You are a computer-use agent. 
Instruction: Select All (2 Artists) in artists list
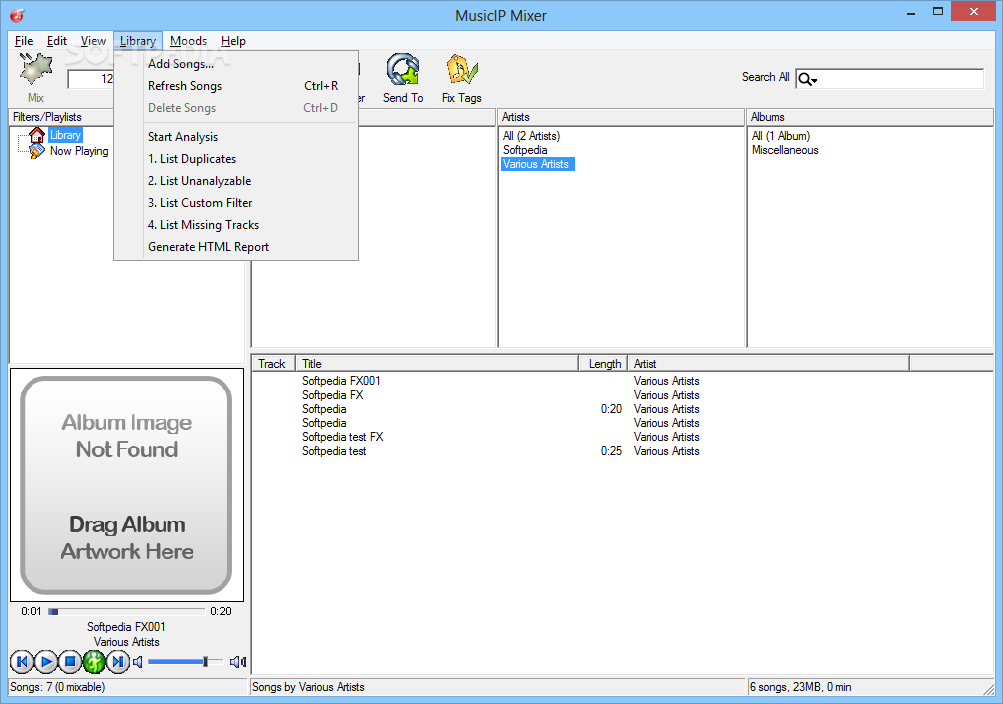click(x=531, y=136)
